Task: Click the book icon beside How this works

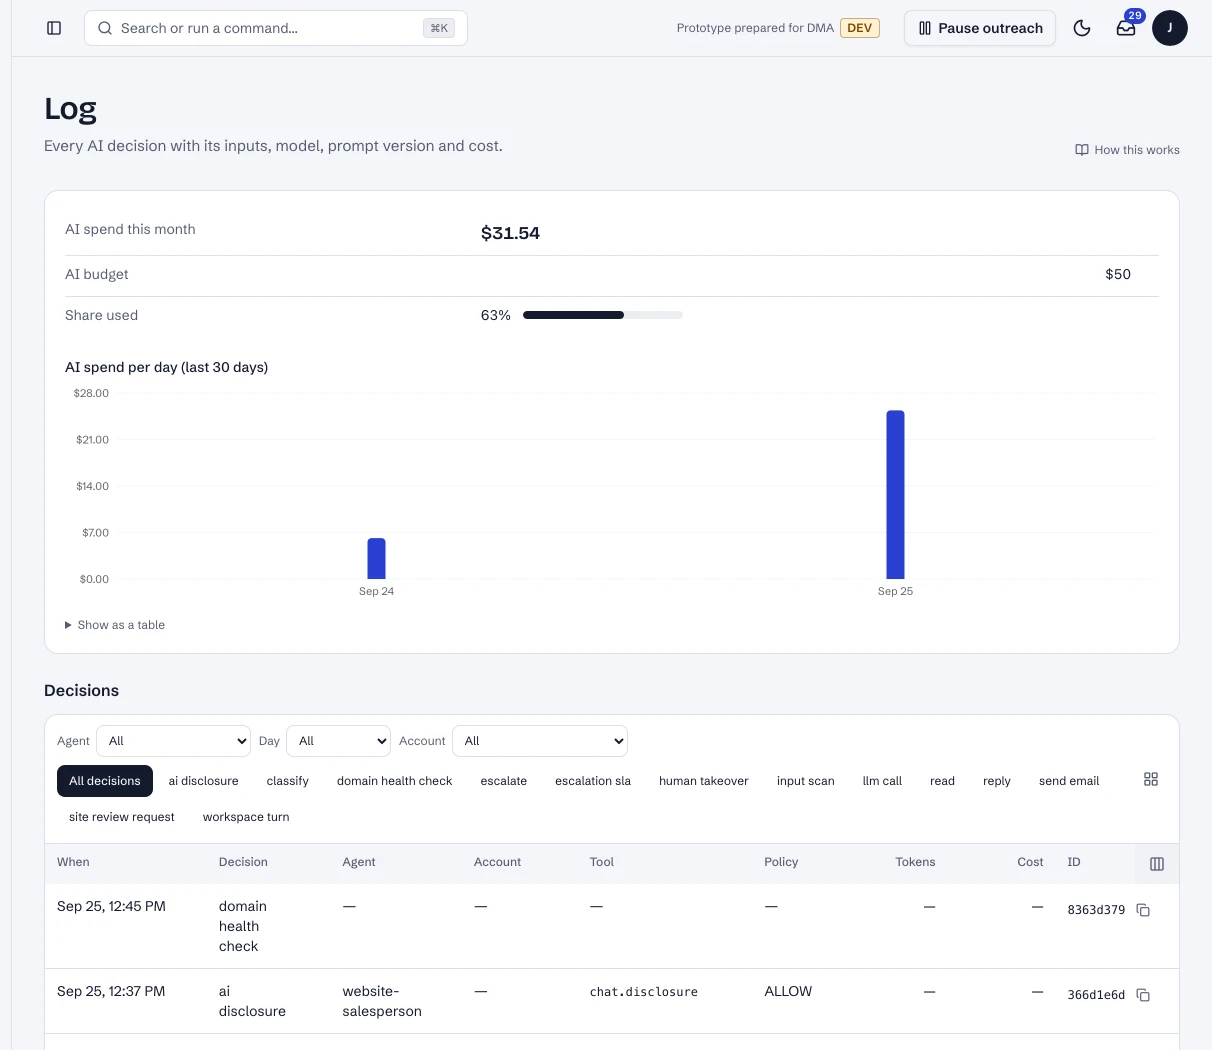Action: point(1082,150)
